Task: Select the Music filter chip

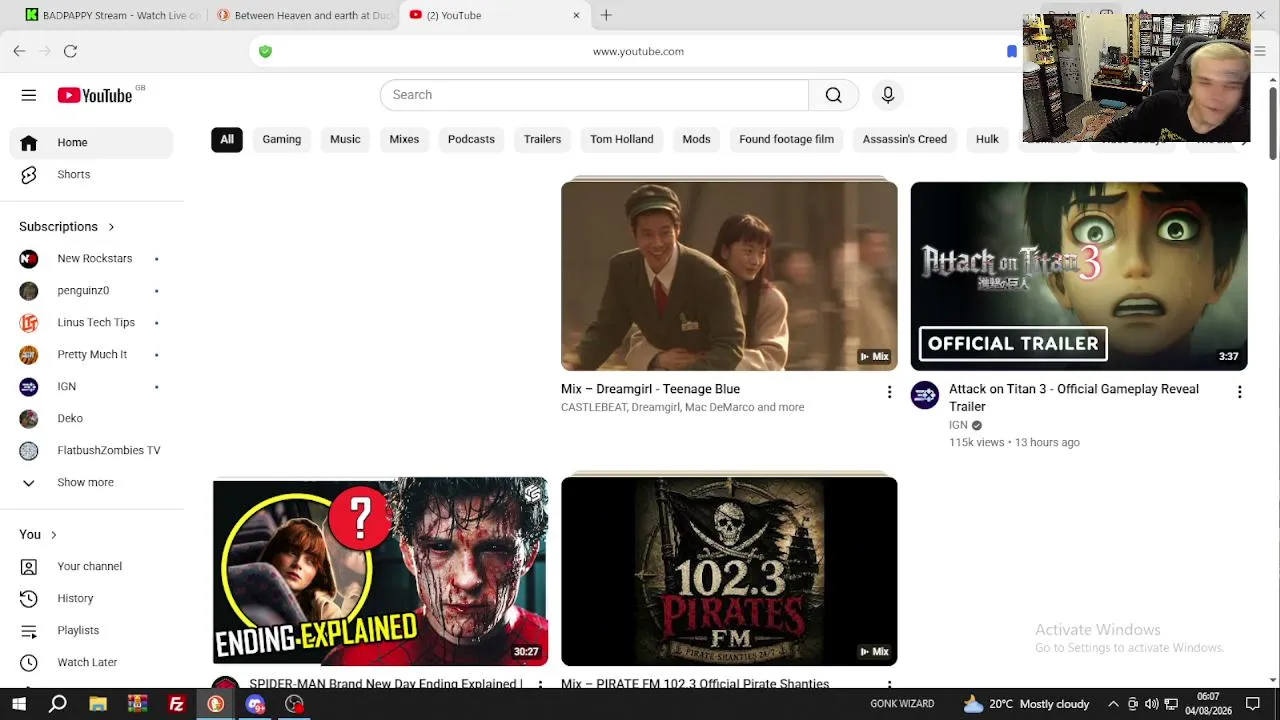Action: tap(345, 139)
